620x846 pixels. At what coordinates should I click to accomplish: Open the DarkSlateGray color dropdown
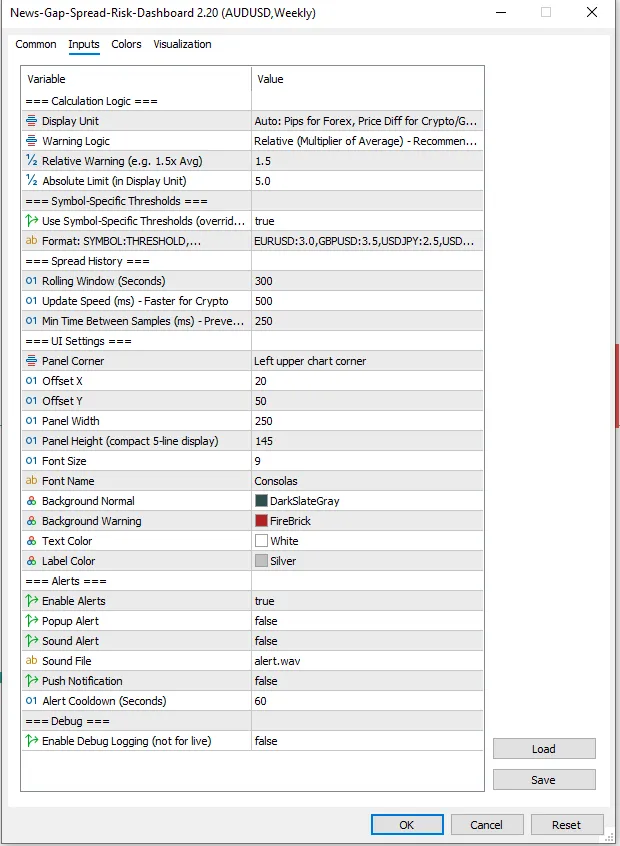tap(367, 501)
